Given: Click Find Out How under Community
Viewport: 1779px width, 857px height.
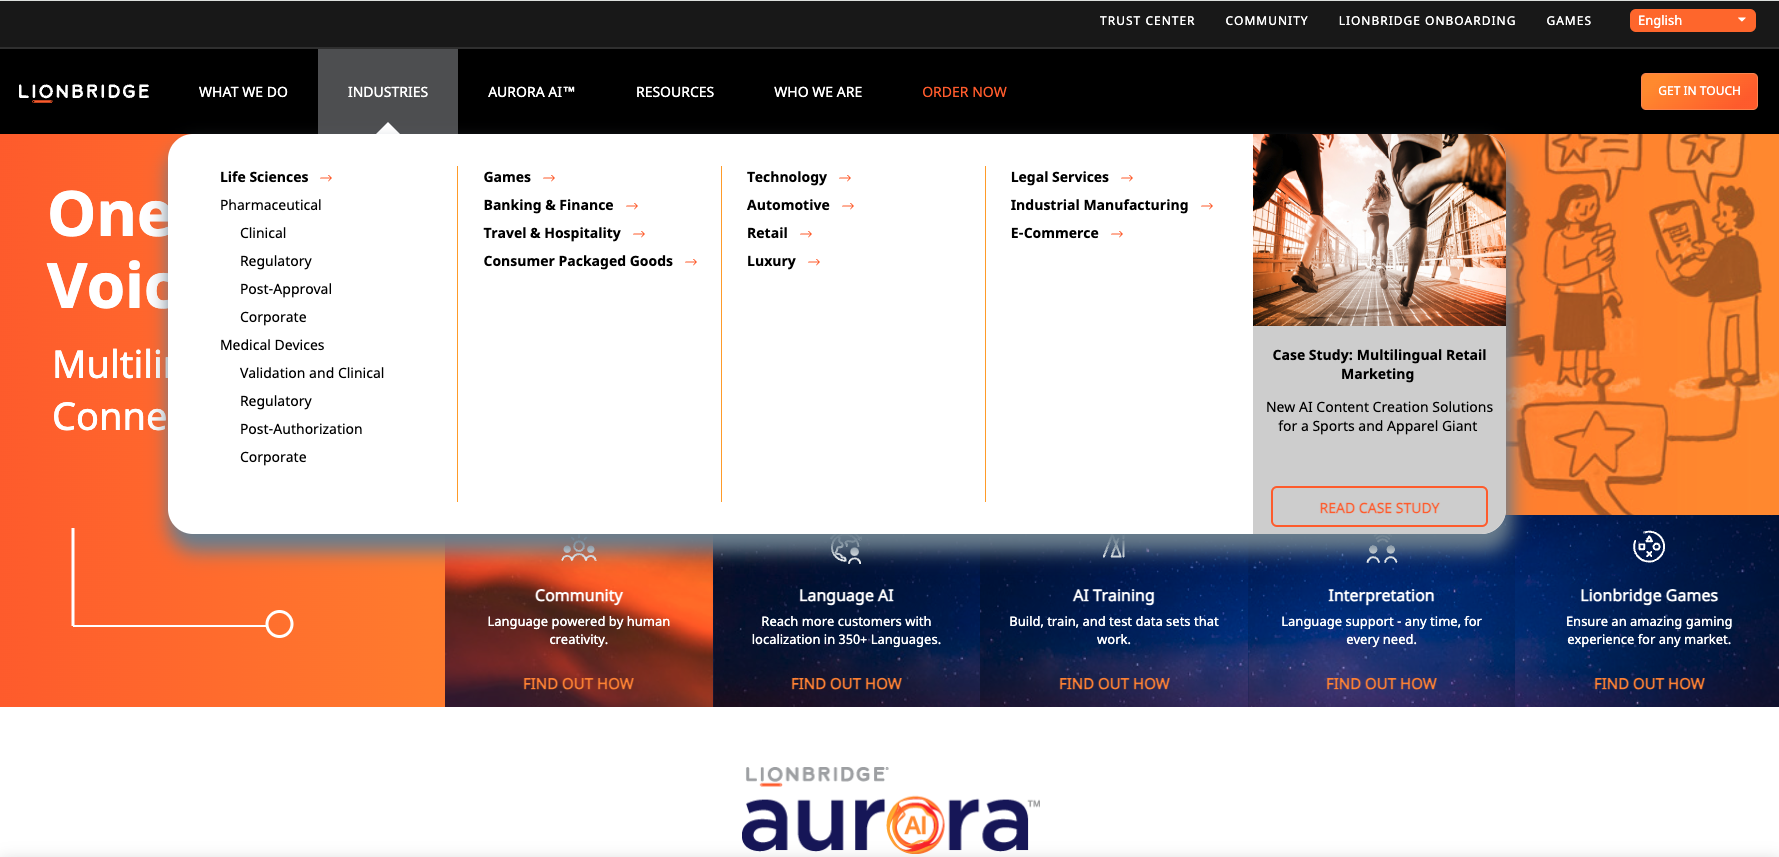Looking at the screenshot, I should tap(578, 684).
